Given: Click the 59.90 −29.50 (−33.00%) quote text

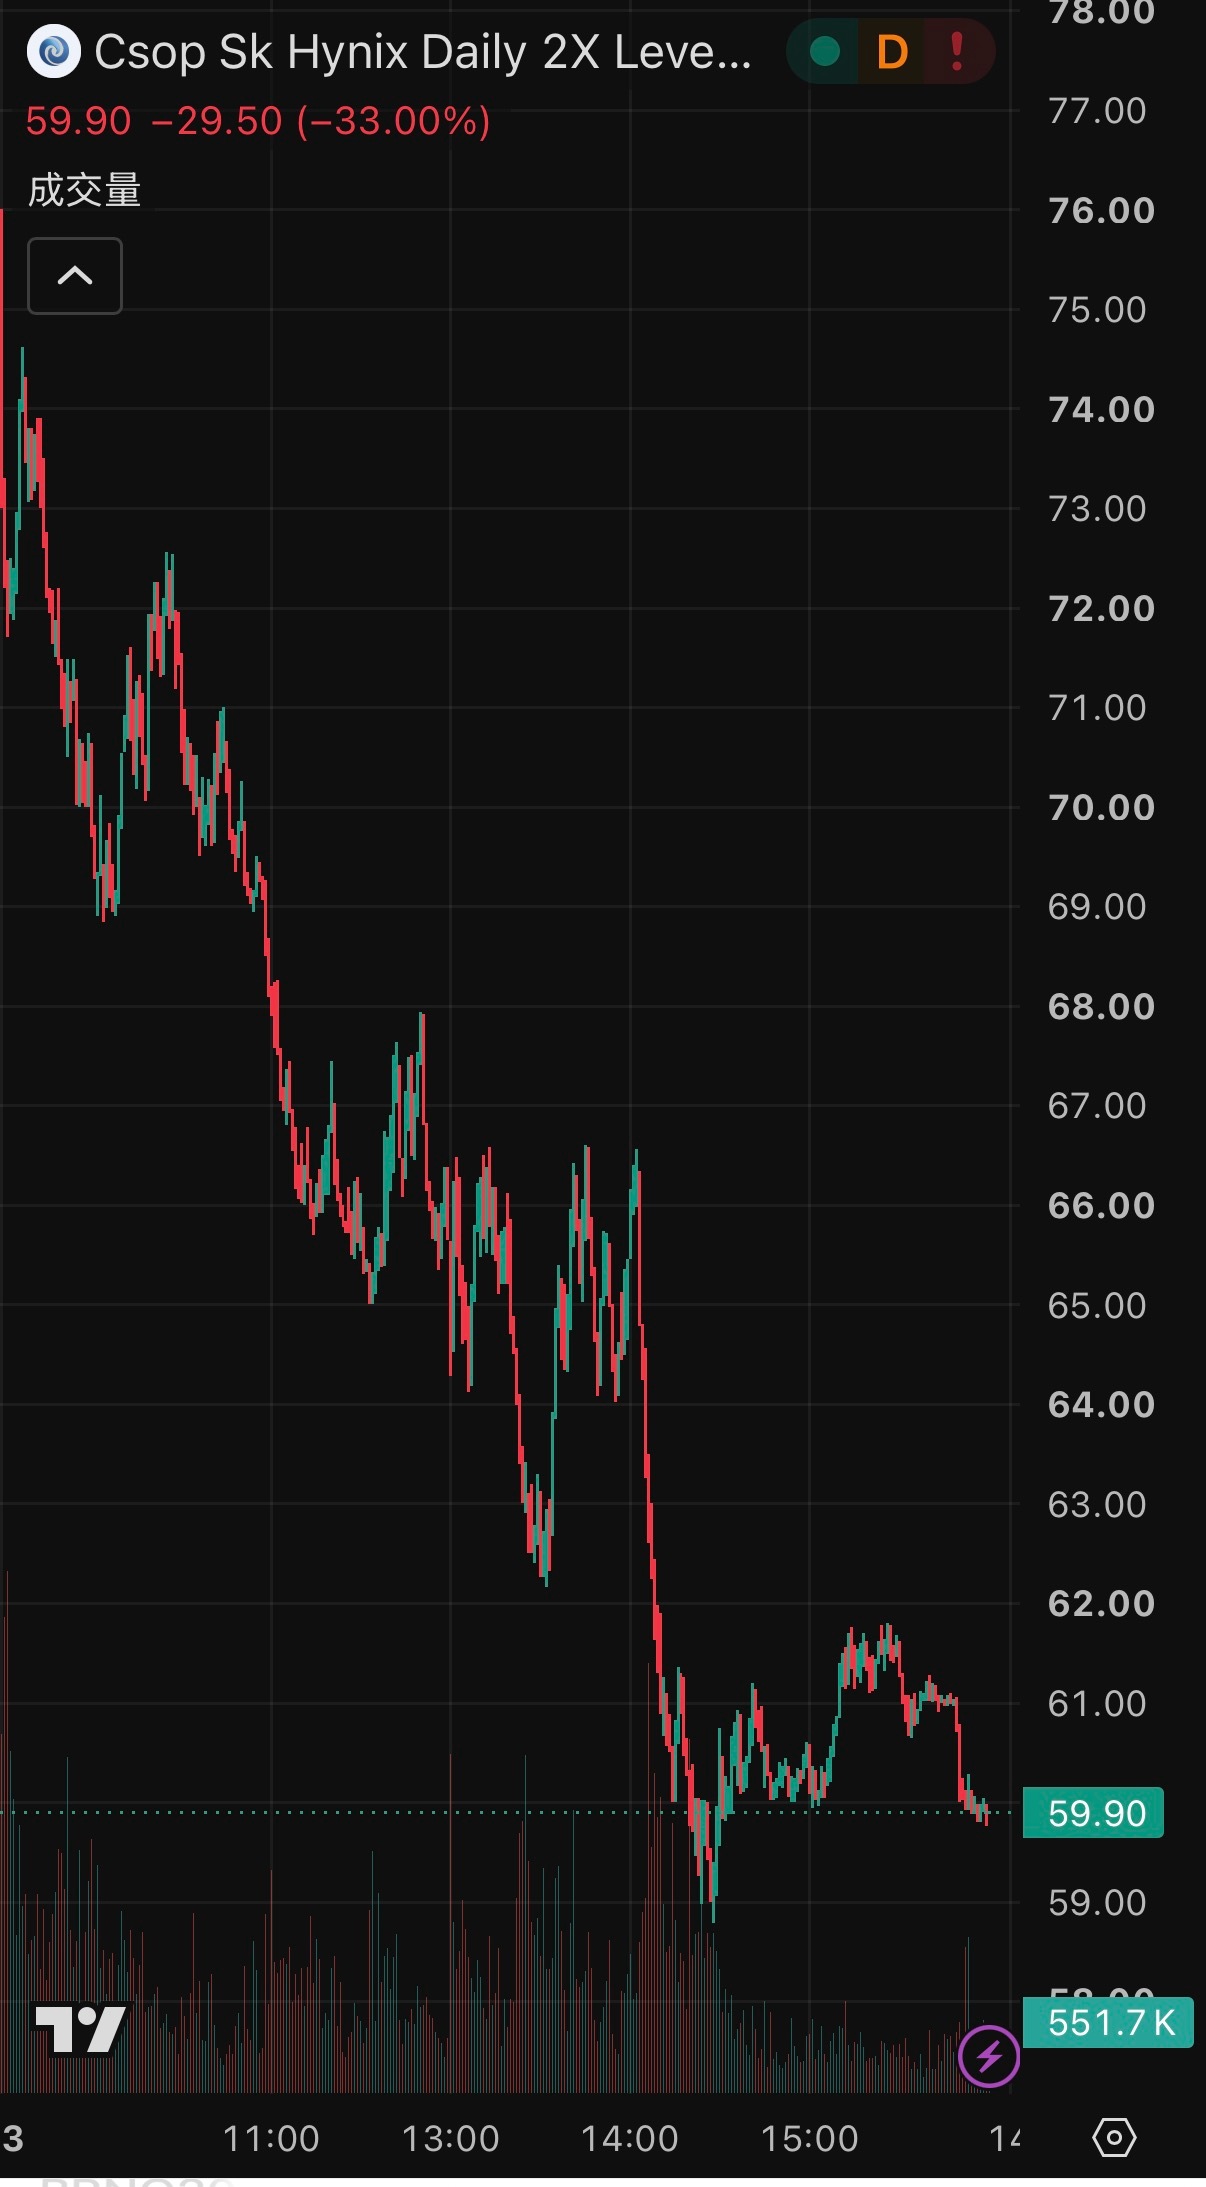Looking at the screenshot, I should [258, 121].
